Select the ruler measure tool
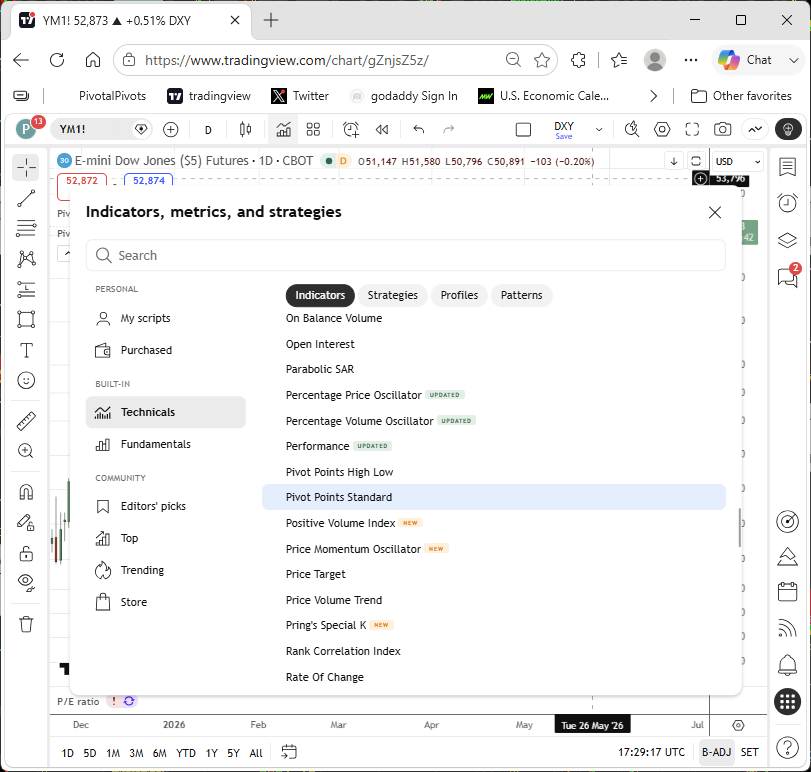811x772 pixels. pos(26,421)
